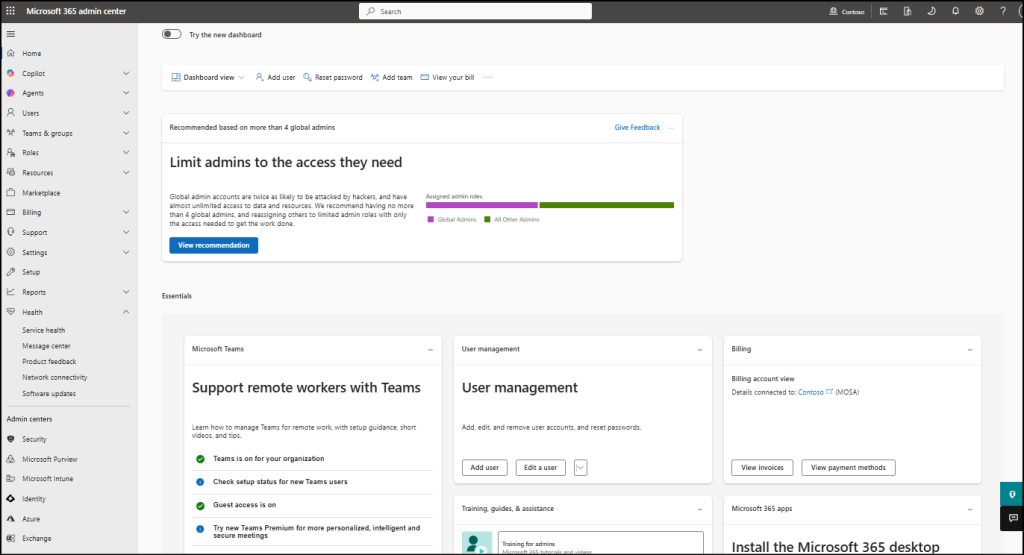
Task: Minimize the Microsoft Teams card
Action: pos(430,350)
